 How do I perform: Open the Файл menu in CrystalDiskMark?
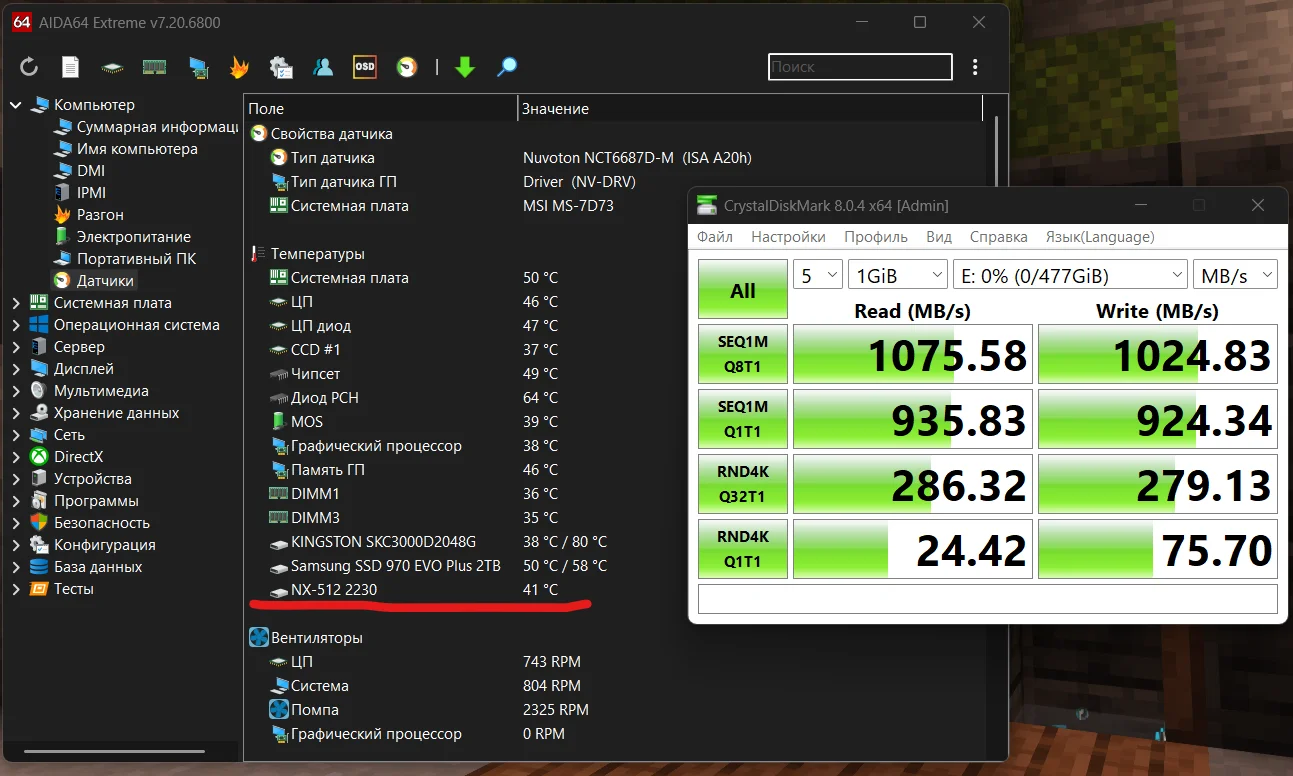coord(715,237)
